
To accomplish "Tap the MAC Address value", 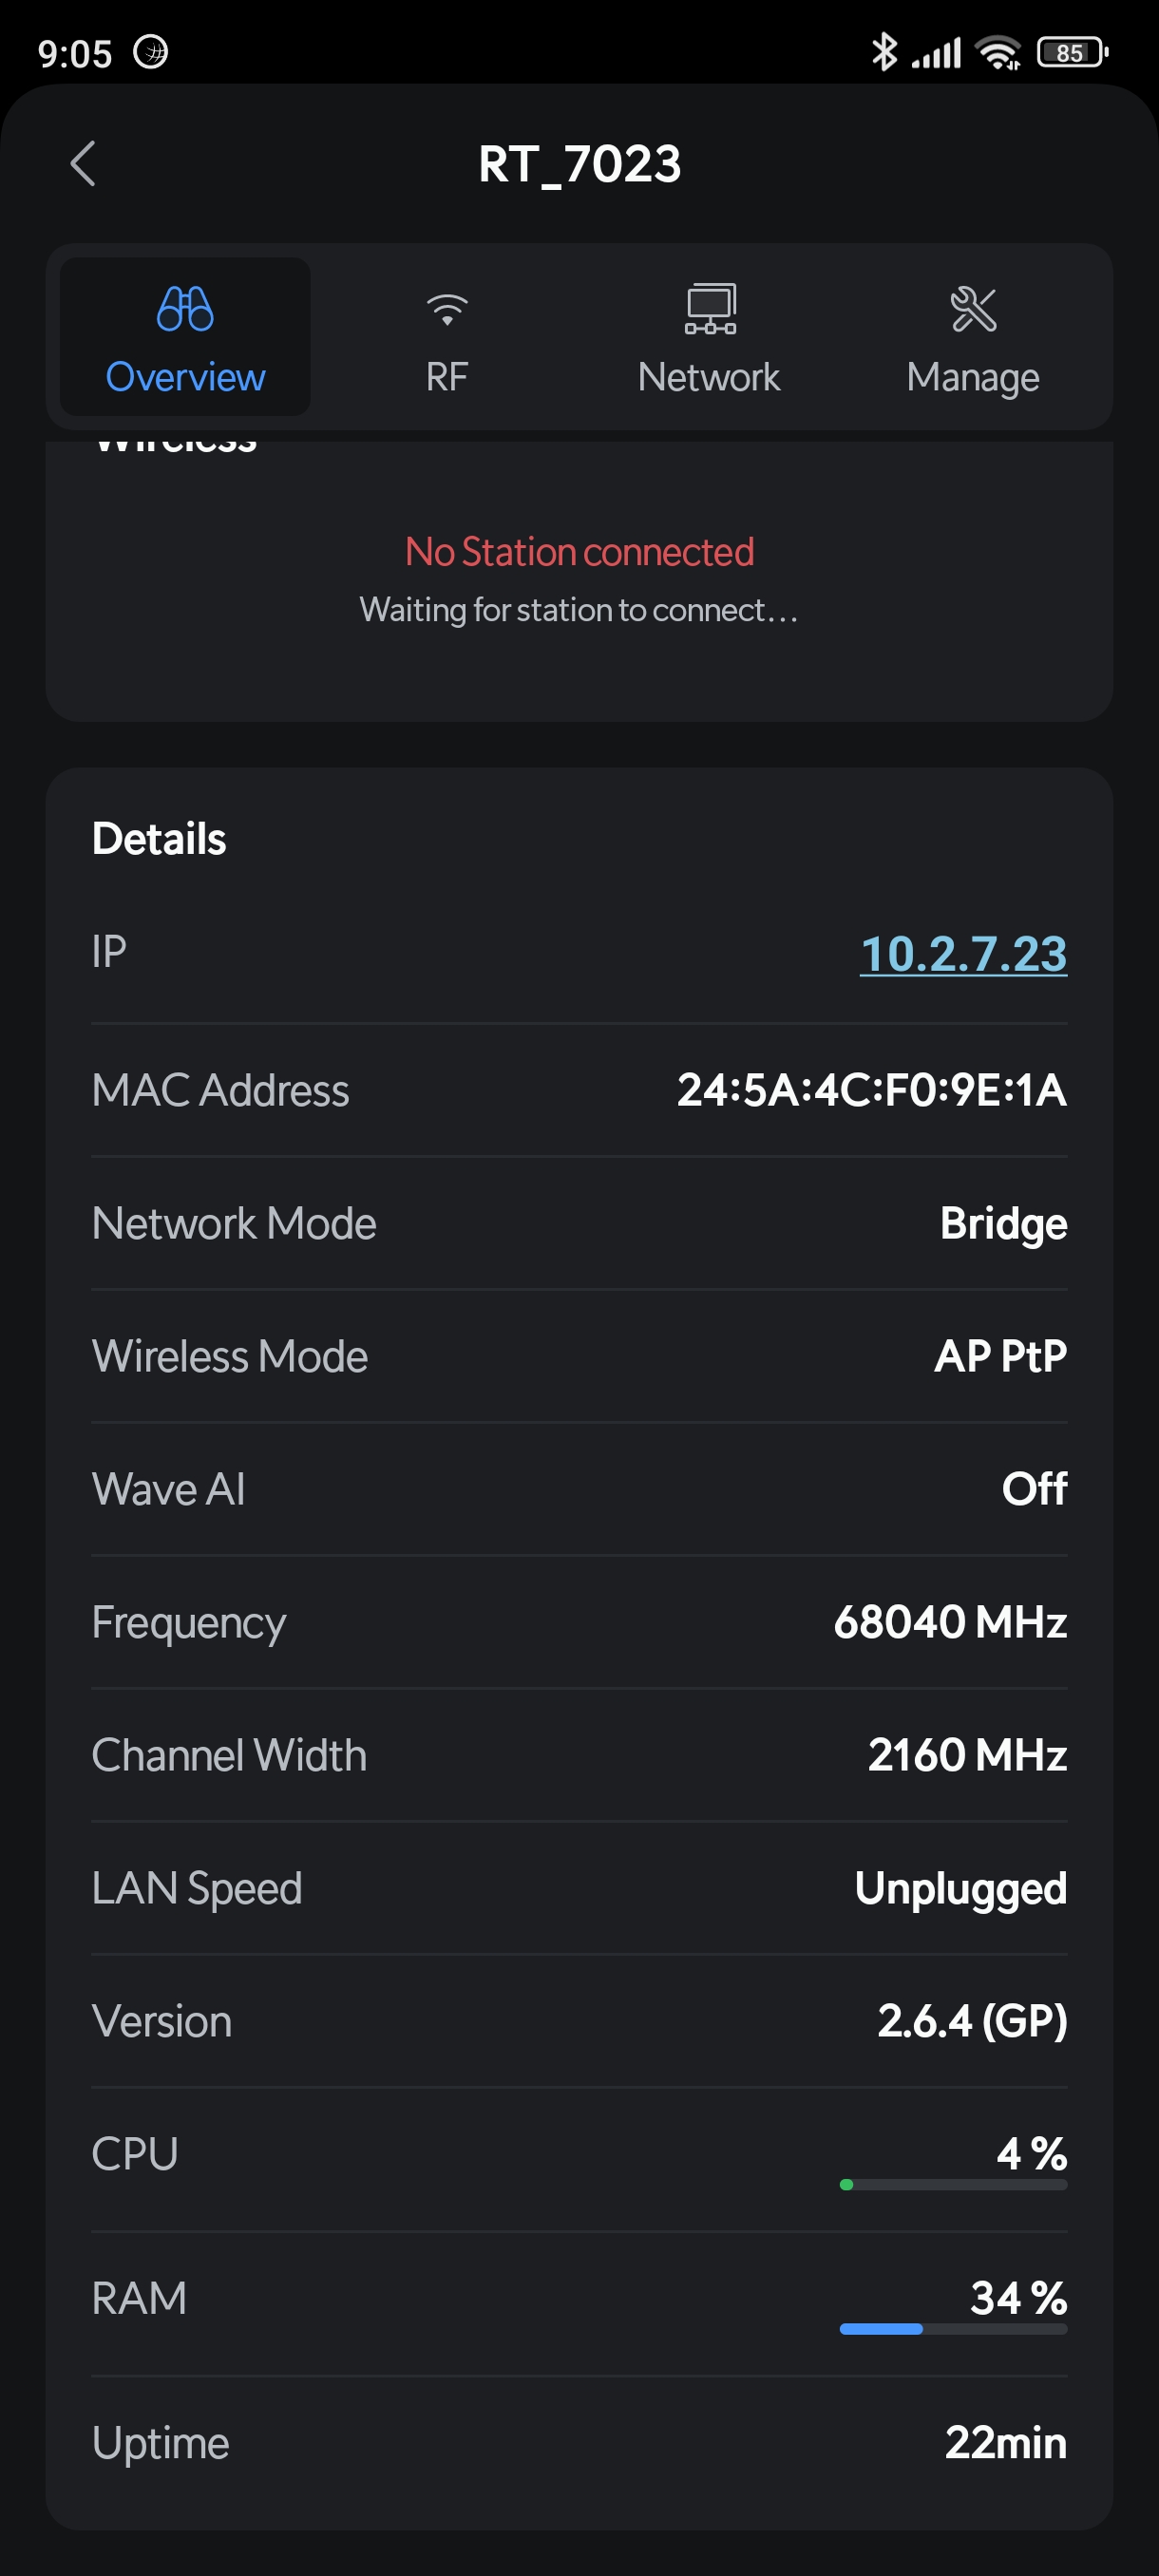I will click(871, 1090).
